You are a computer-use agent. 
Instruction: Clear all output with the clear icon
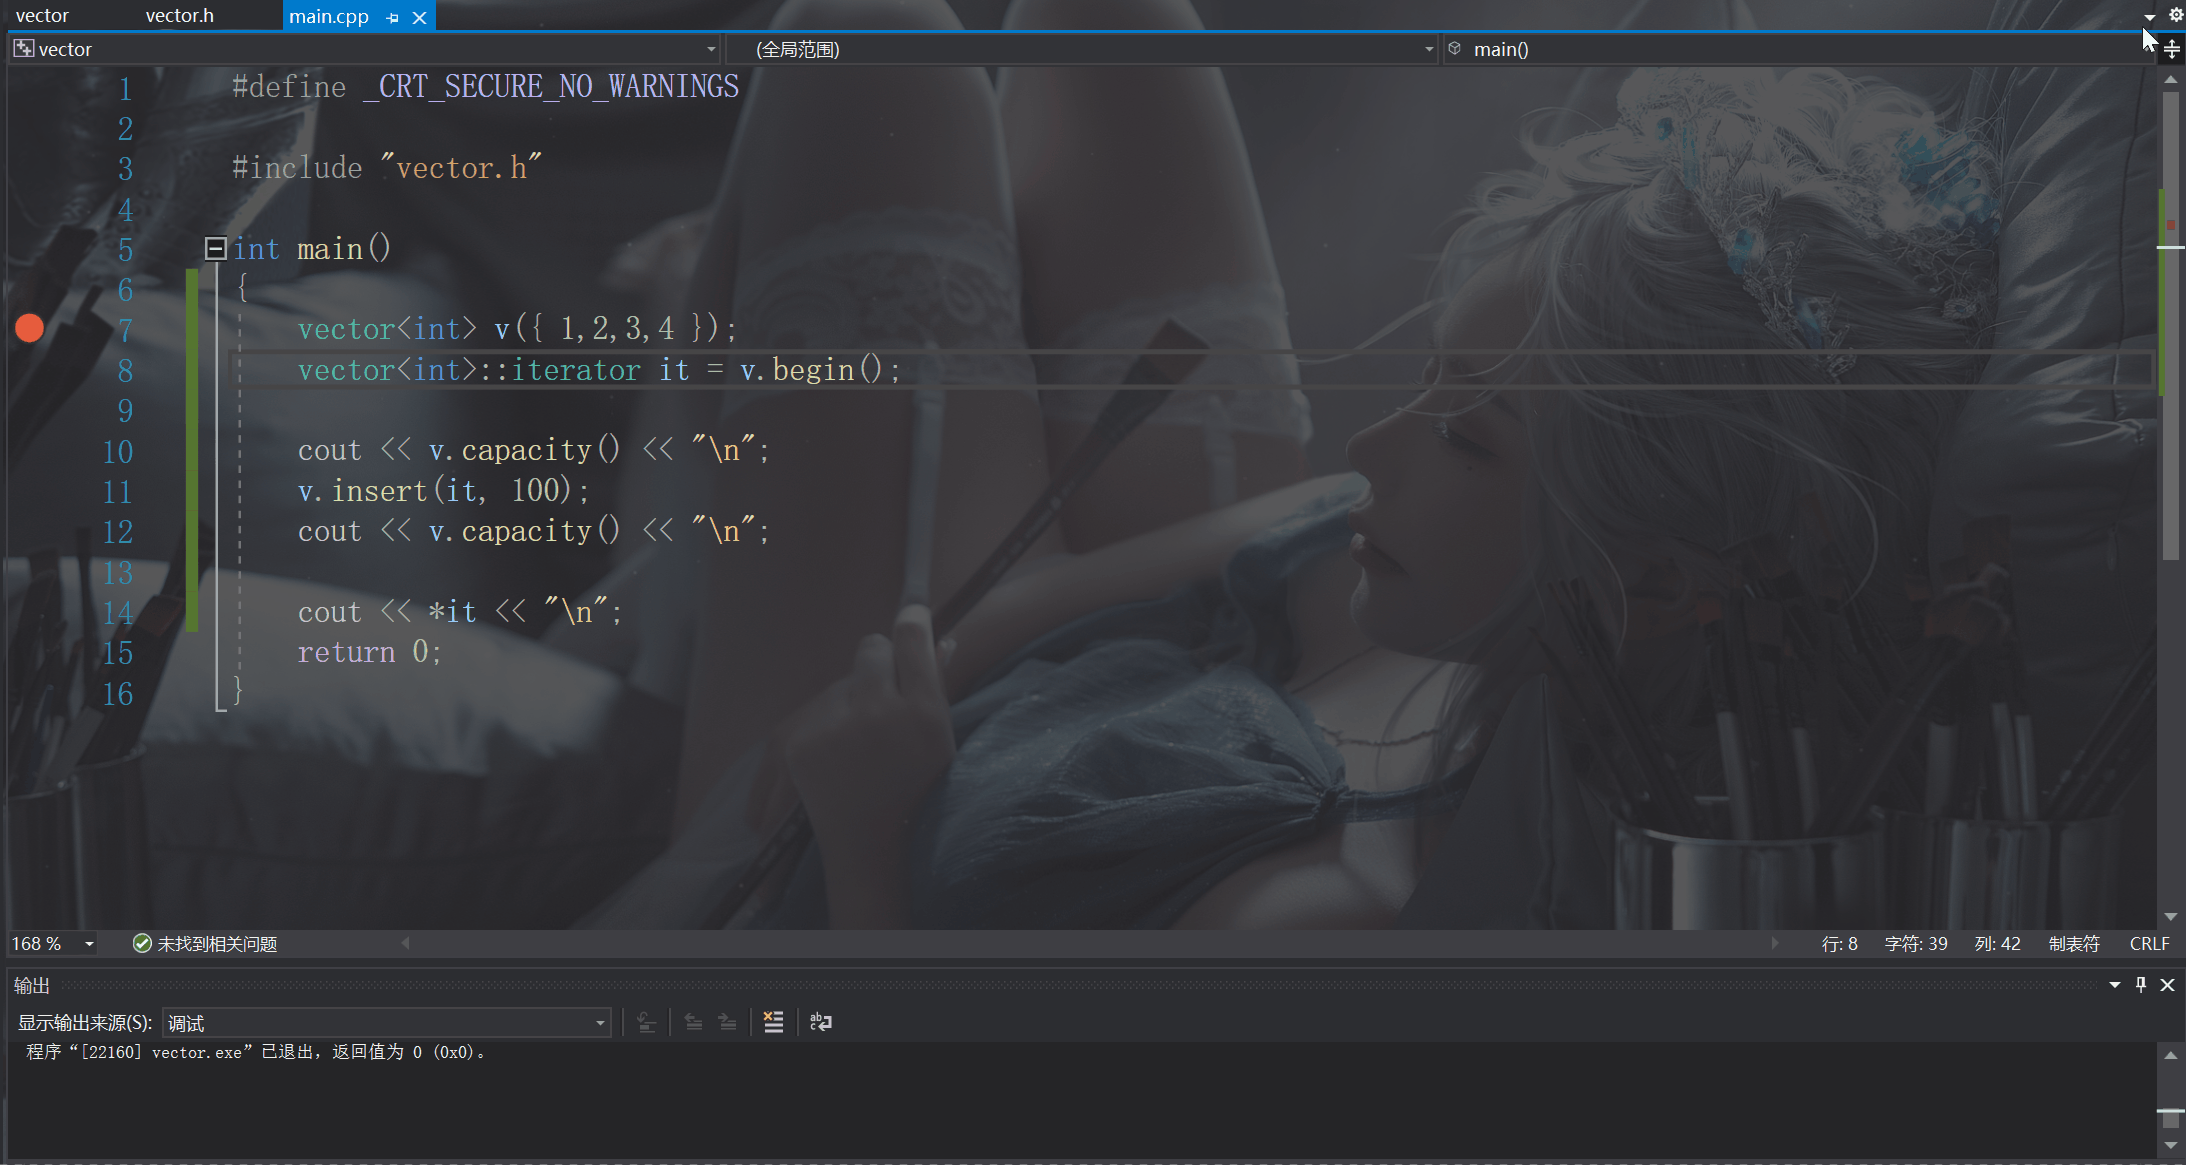[x=773, y=1022]
